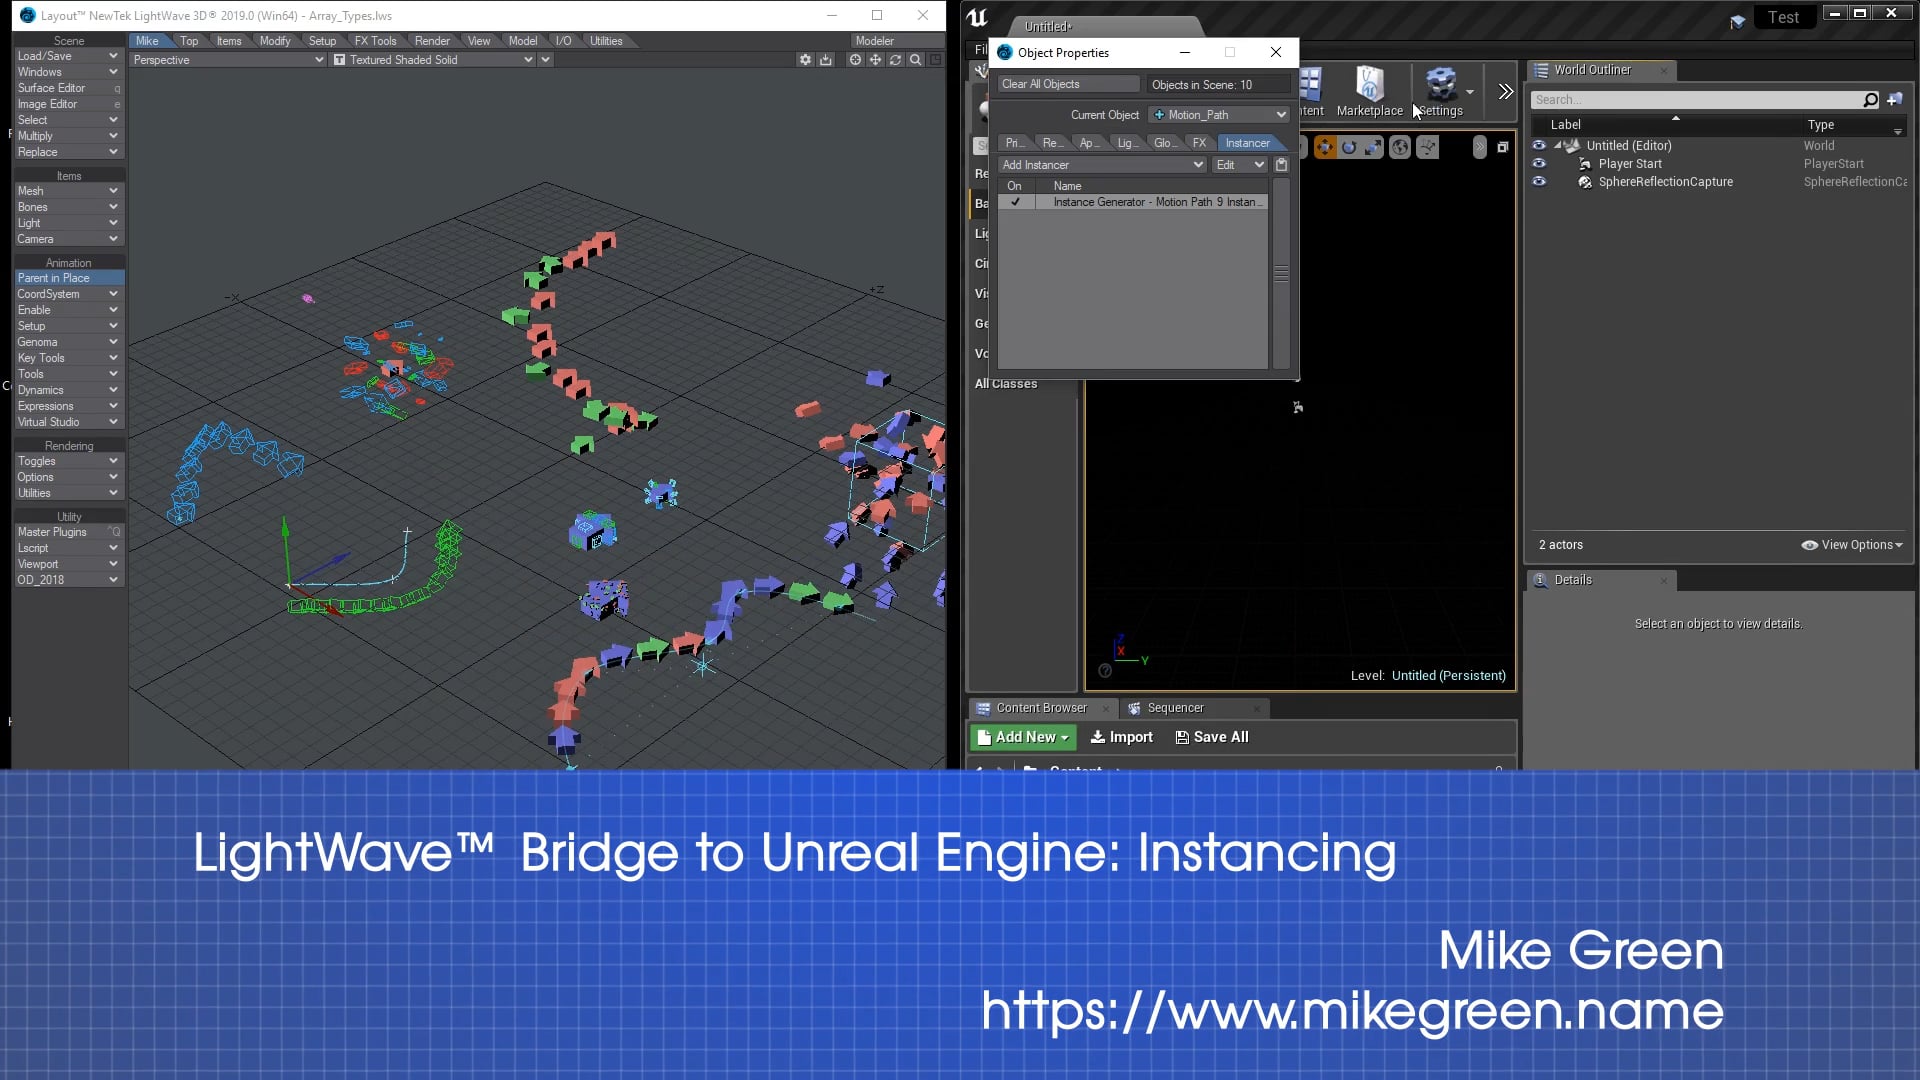Toggle visibility eye for Player Start
The image size is (1920, 1080).
(x=1539, y=164)
